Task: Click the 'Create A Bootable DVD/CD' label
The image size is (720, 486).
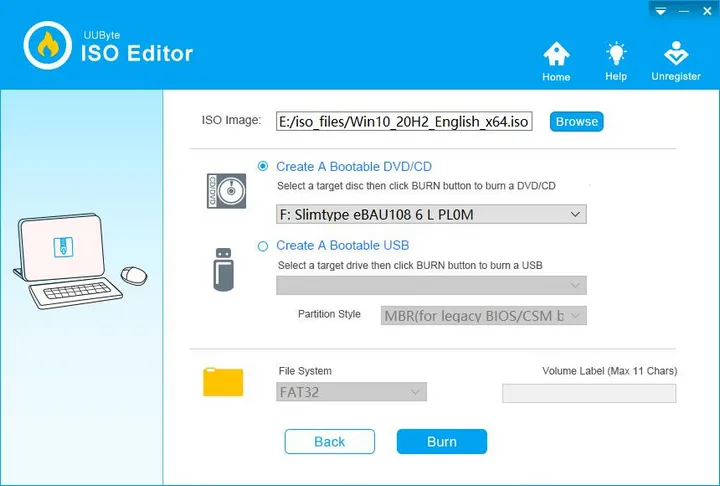Action: click(354, 166)
